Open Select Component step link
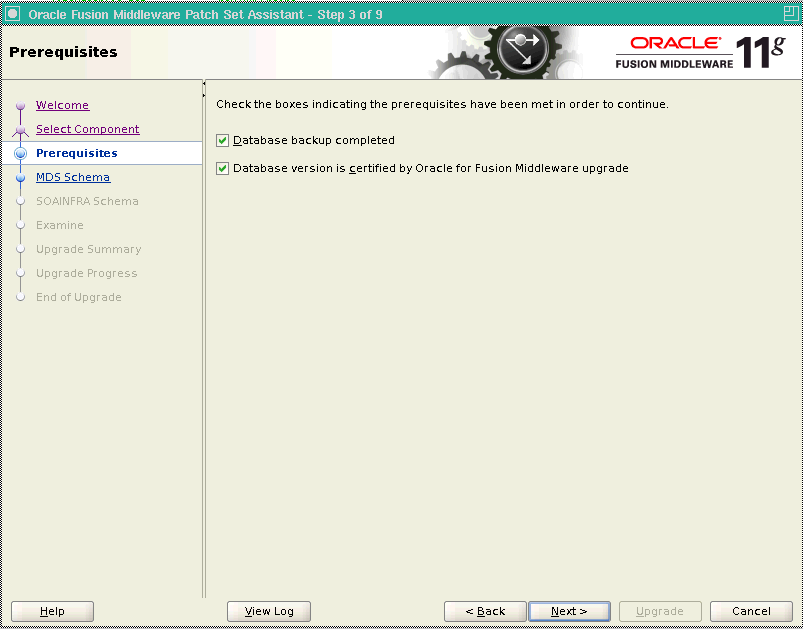 pyautogui.click(x=88, y=129)
